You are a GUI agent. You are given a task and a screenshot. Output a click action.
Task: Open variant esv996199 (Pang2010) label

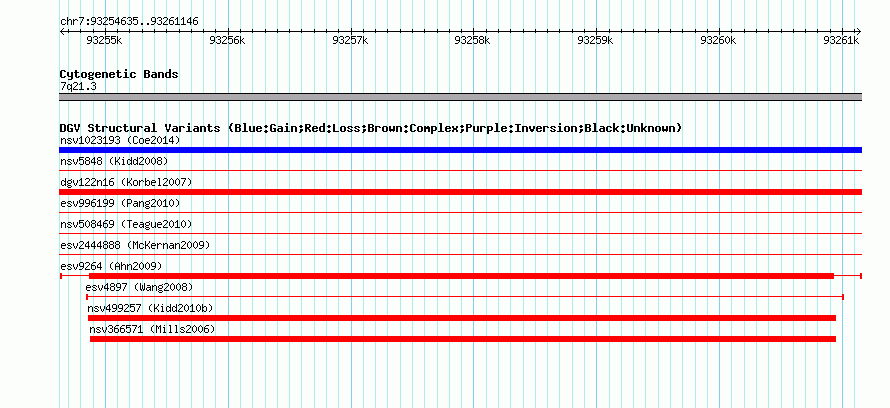pyautogui.click(x=120, y=203)
